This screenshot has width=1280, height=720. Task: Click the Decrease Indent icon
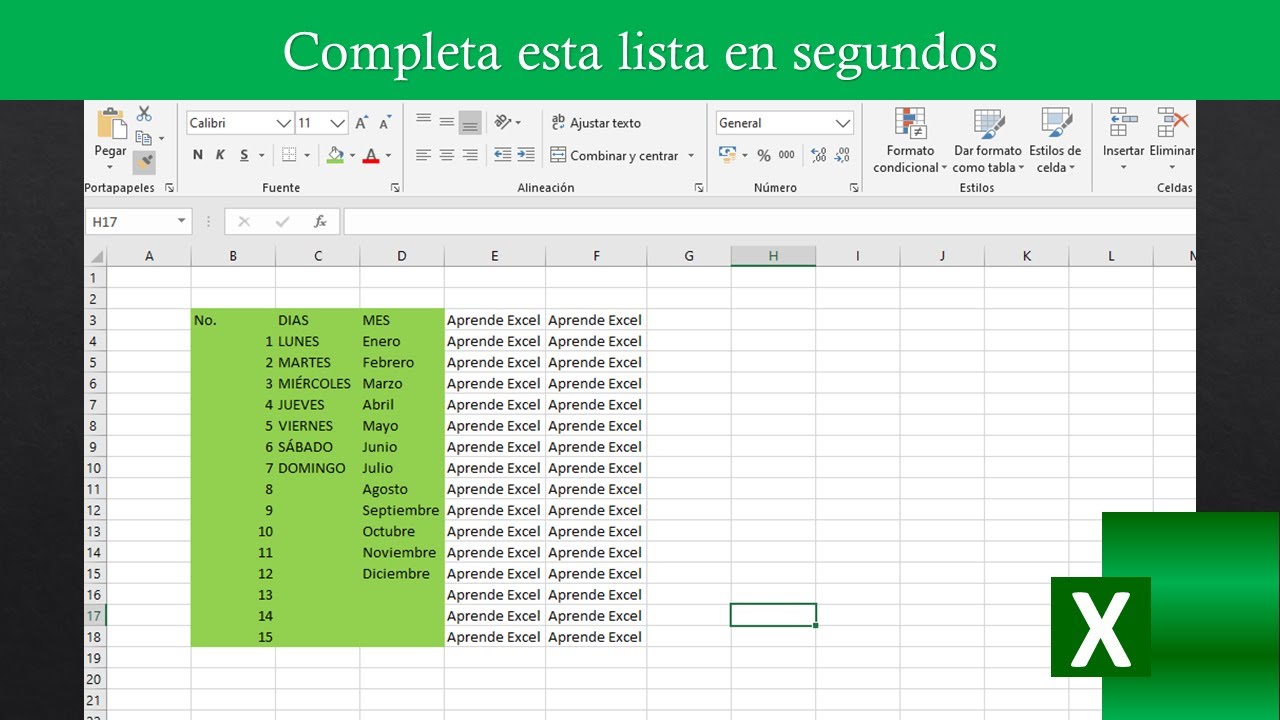[502, 155]
